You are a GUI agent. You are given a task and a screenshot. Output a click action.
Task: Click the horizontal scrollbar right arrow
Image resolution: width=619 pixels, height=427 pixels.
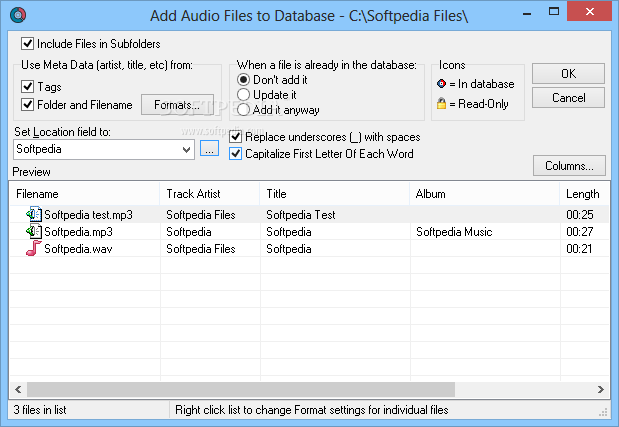click(x=601, y=390)
